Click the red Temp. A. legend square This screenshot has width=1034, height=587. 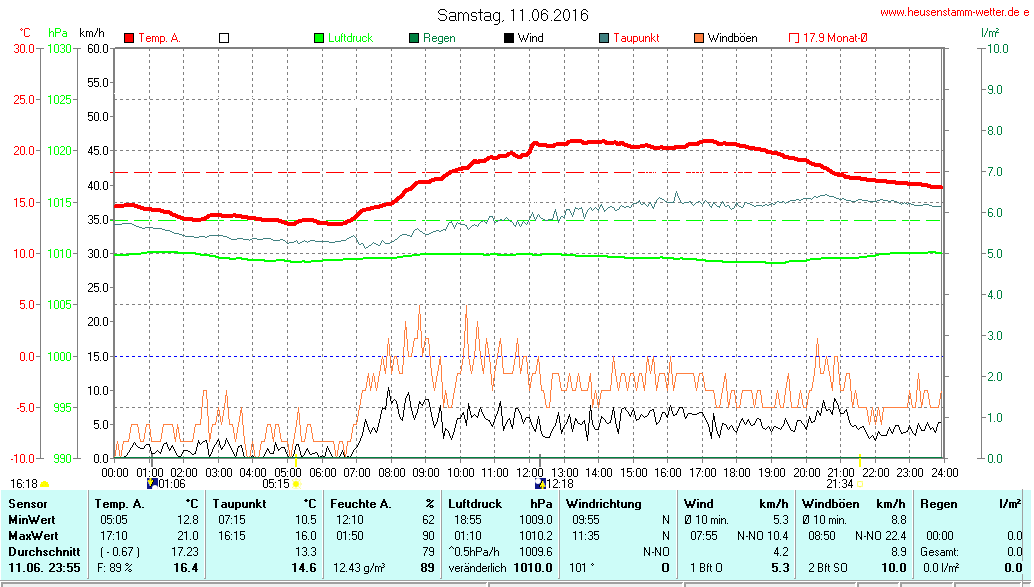tap(129, 38)
